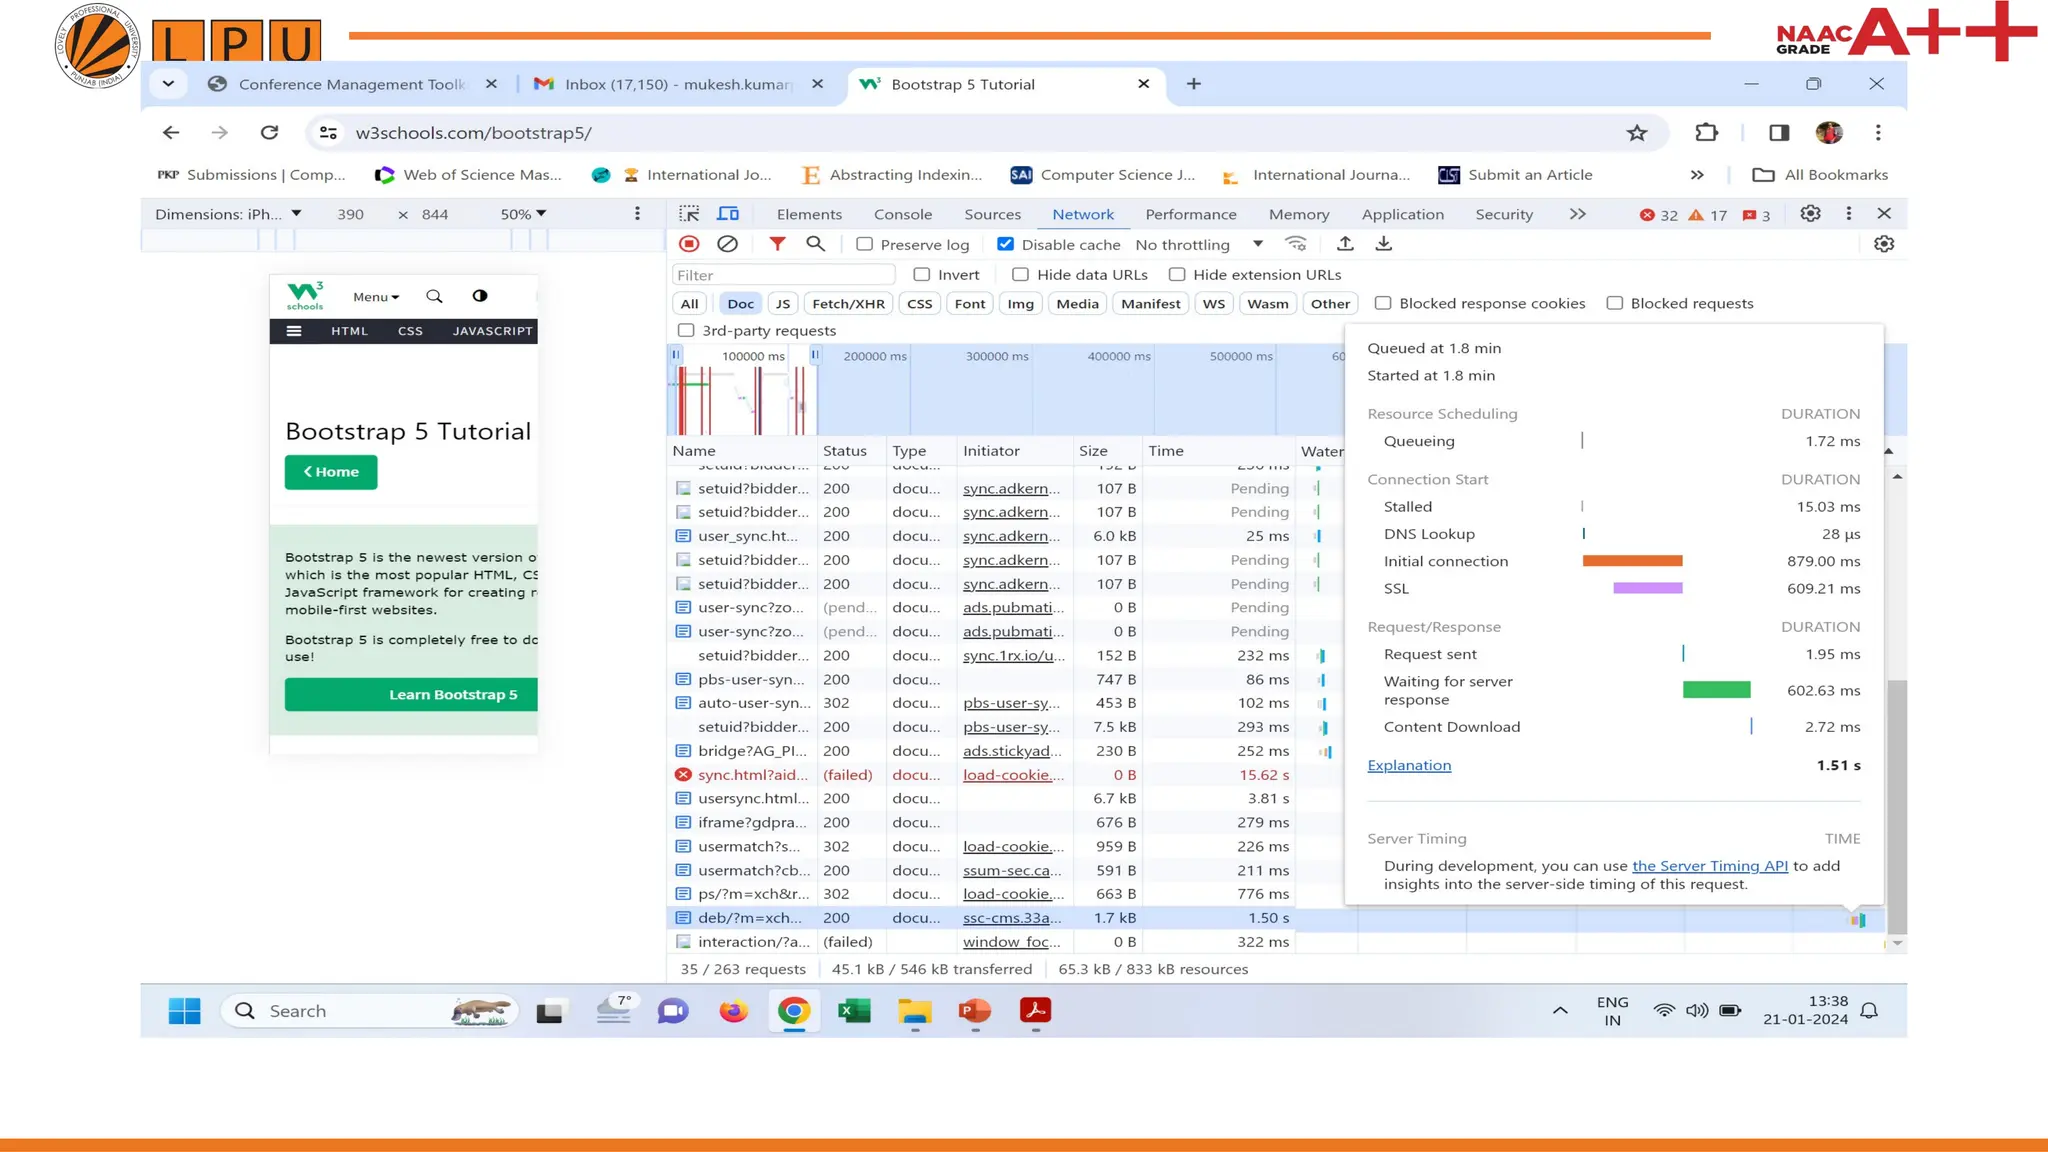Toggle device toolbar icon in DevTools

tap(728, 214)
